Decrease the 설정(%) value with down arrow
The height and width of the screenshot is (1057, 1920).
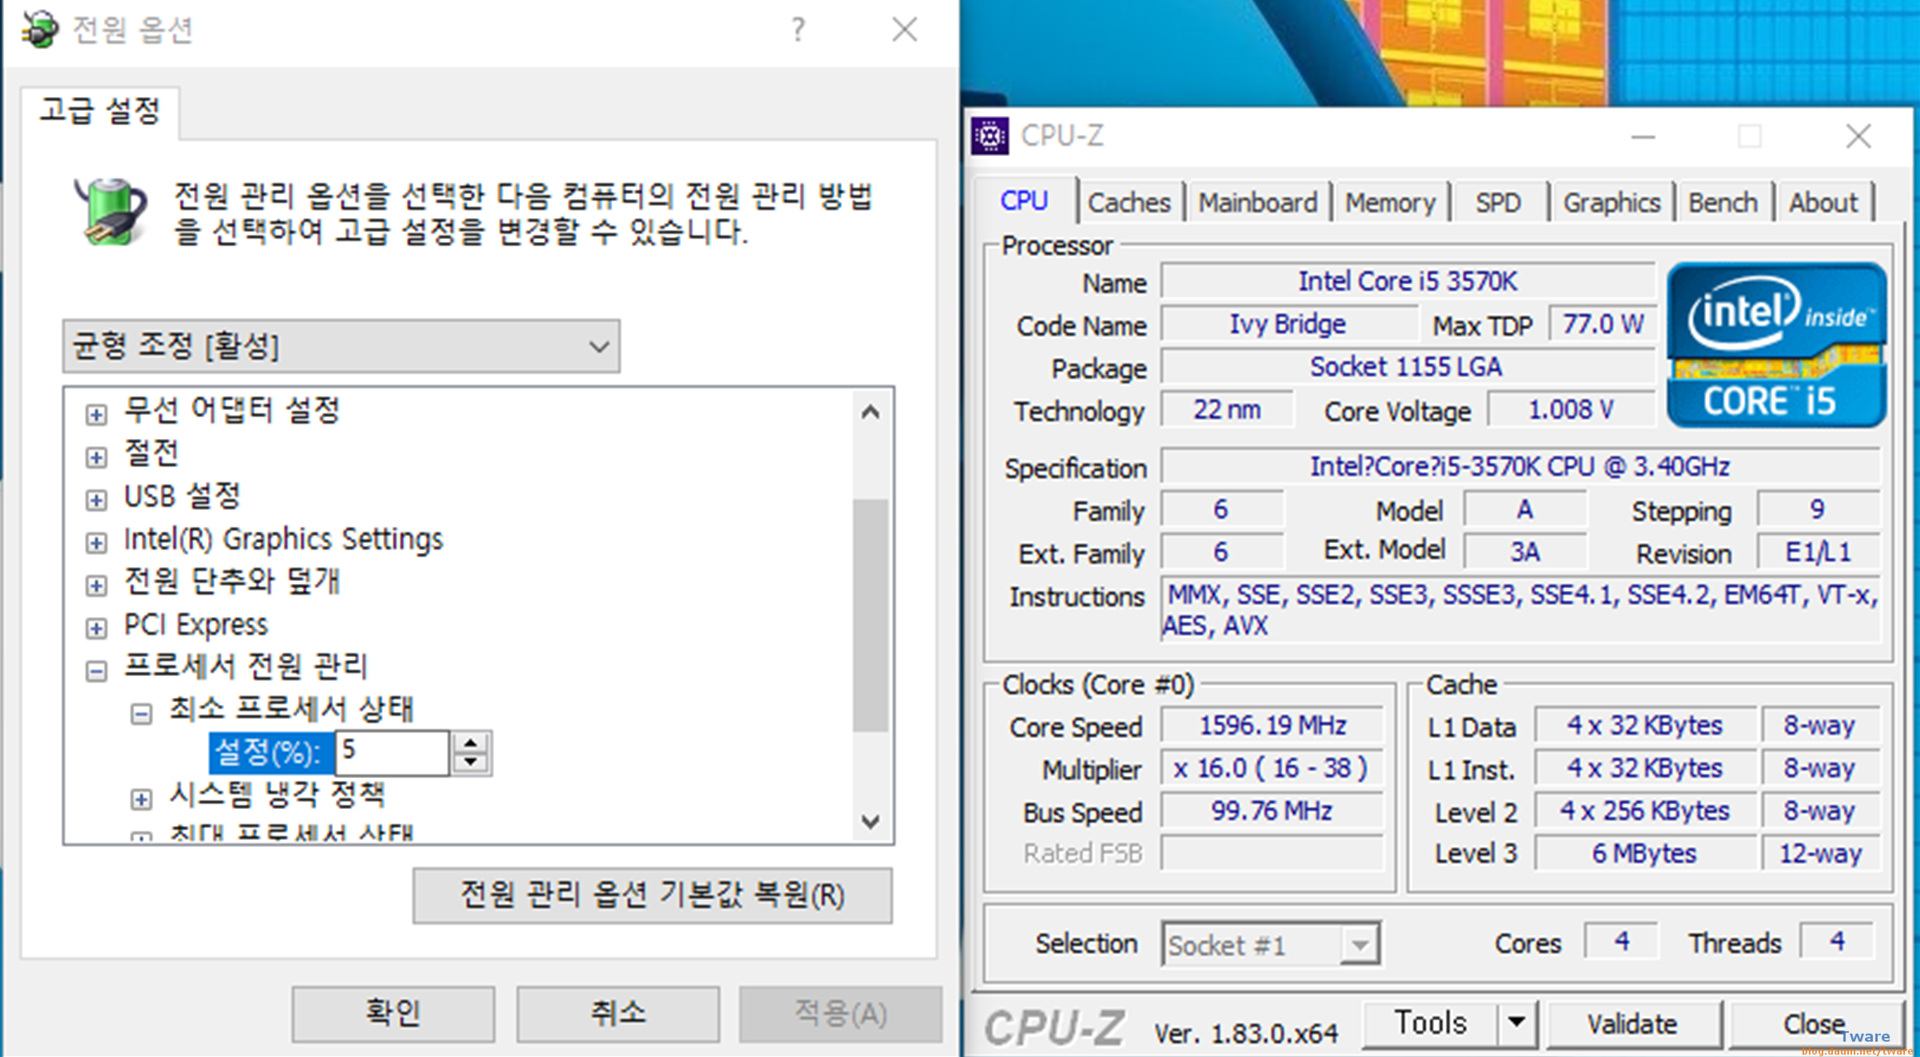click(470, 763)
